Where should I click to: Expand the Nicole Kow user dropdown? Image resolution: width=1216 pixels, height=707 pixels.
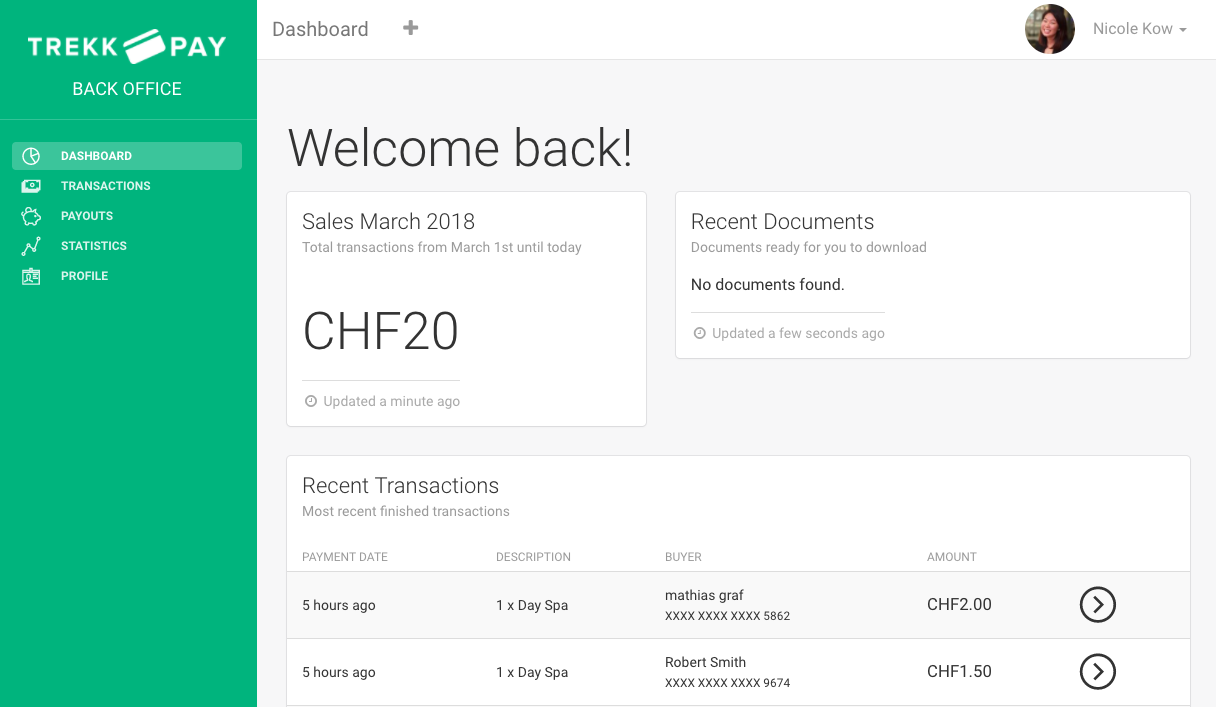tap(1139, 29)
